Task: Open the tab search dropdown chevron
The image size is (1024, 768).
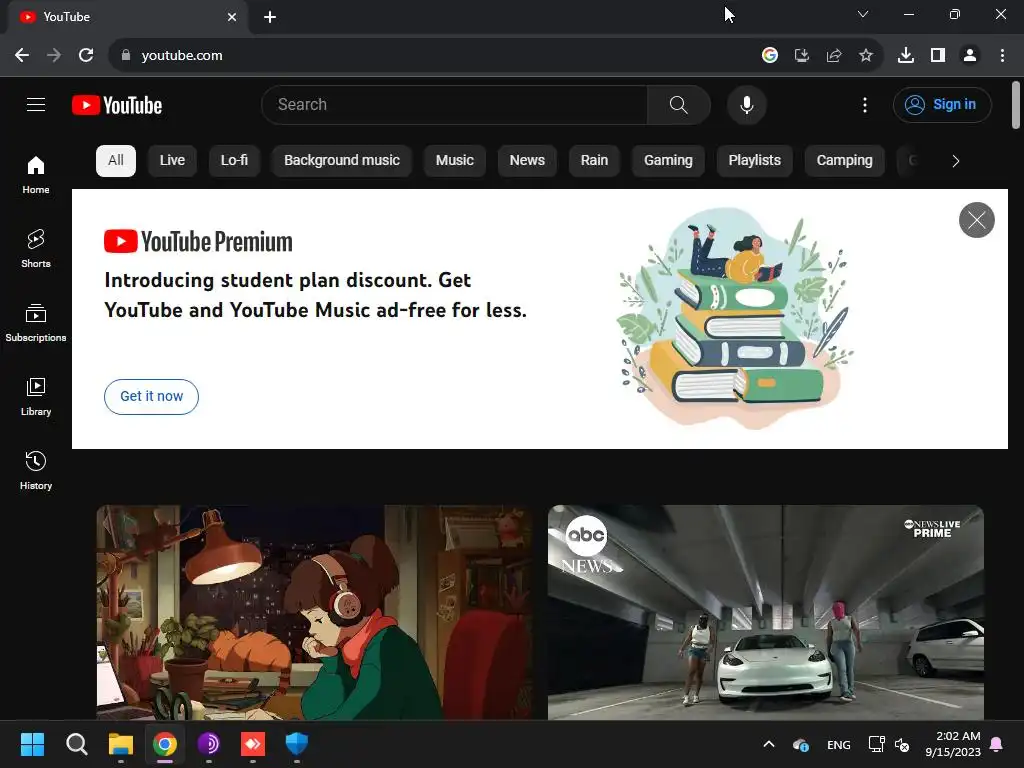Action: point(863,14)
